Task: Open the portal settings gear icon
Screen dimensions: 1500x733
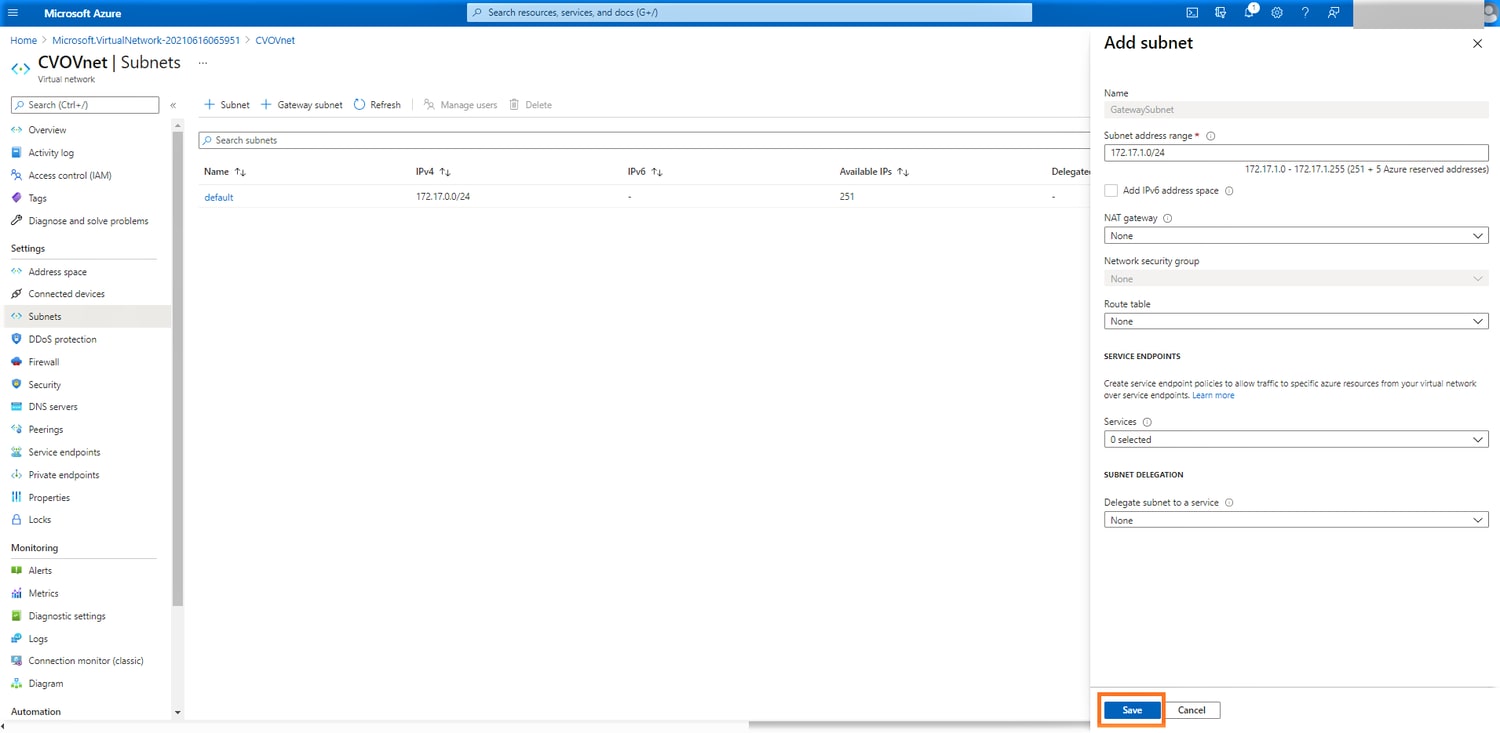Action: point(1277,13)
